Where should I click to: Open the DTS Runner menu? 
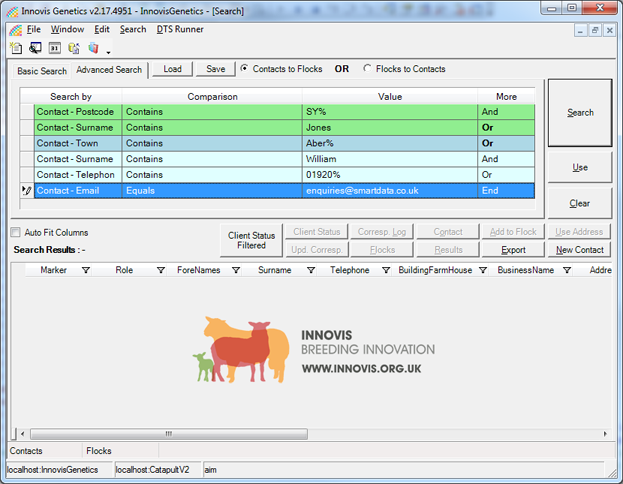tap(180, 29)
